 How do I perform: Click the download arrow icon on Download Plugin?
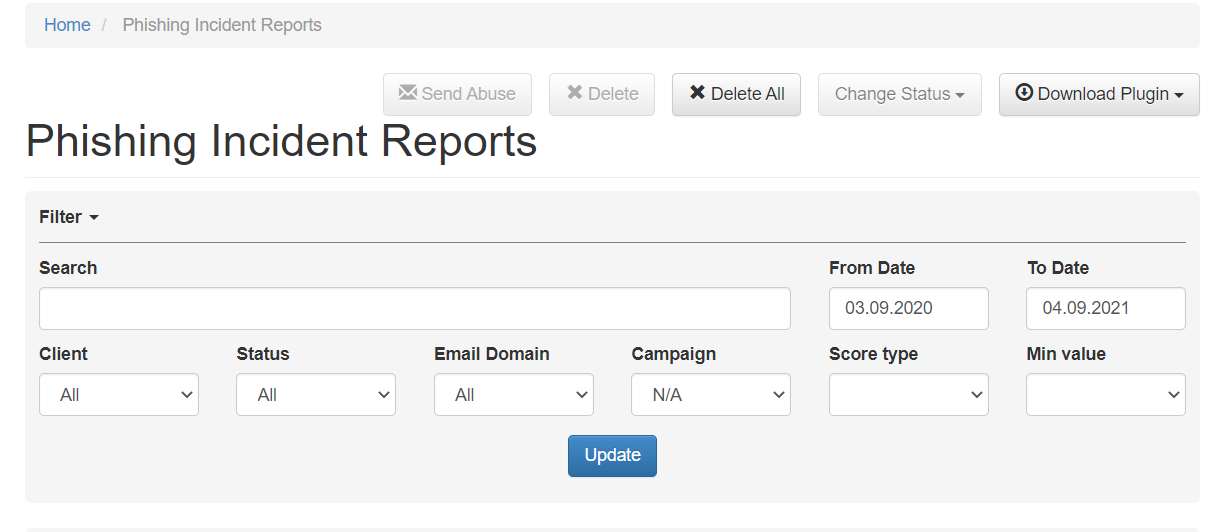point(1024,93)
